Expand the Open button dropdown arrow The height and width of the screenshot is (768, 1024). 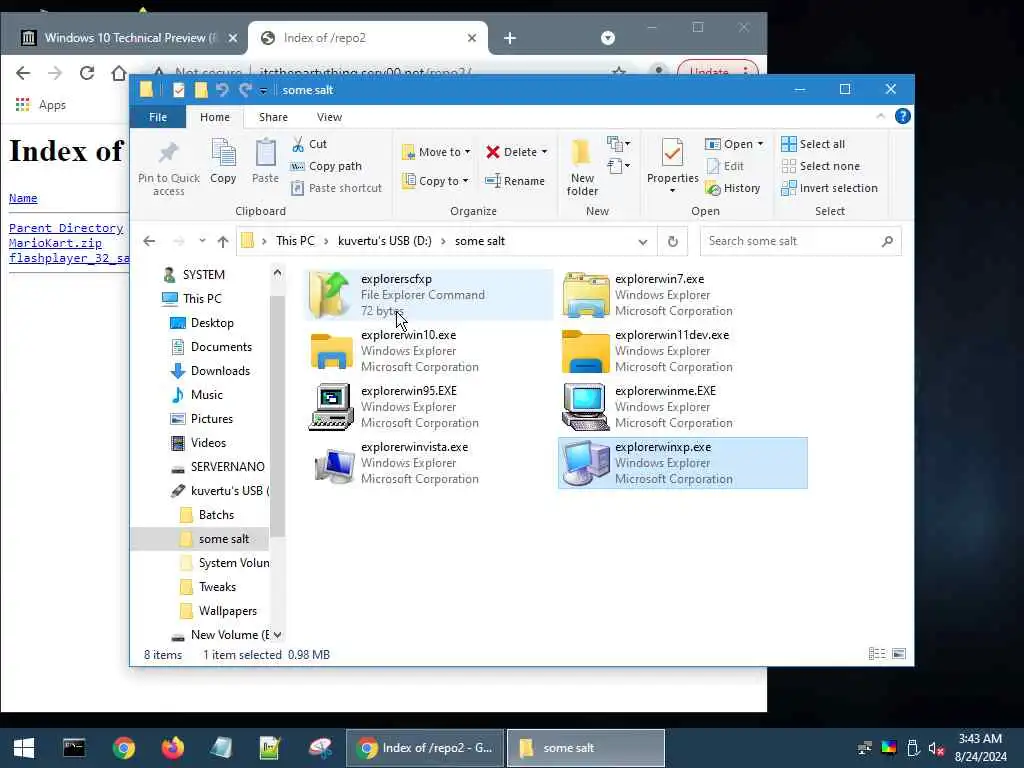click(760, 144)
